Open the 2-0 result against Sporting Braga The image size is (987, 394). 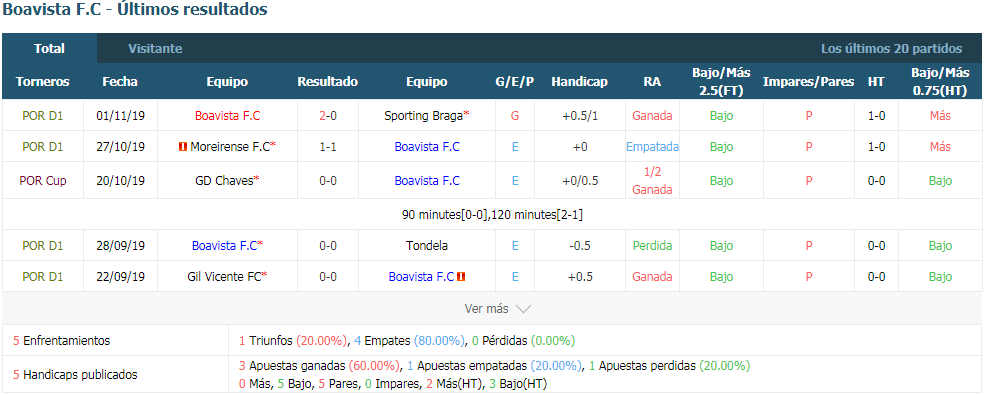[328, 116]
